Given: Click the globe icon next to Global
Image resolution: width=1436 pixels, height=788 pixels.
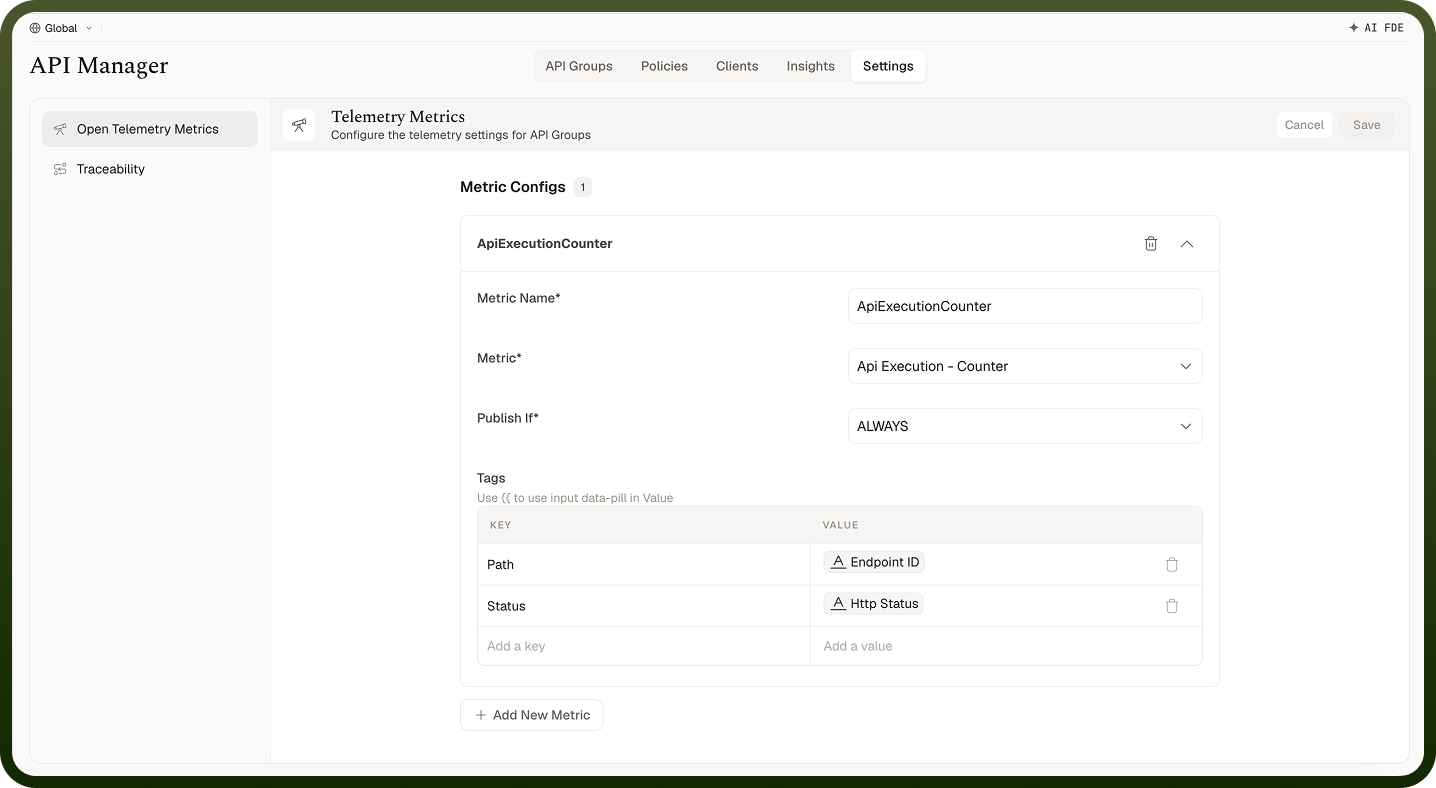Looking at the screenshot, I should click(x=35, y=28).
